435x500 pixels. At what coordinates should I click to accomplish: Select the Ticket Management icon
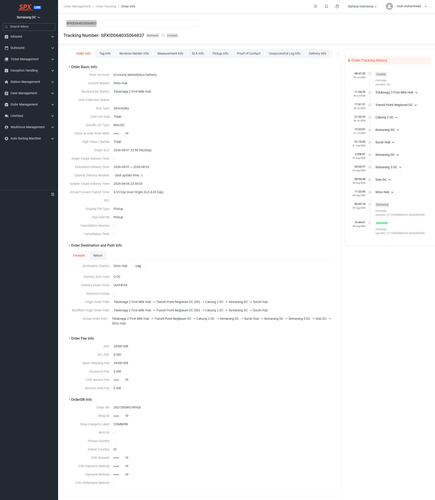(x=6, y=59)
